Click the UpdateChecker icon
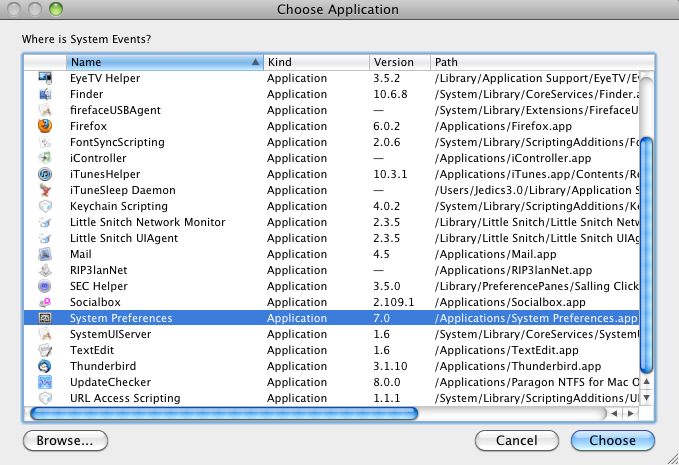Viewport: 679px width, 465px height. (x=45, y=382)
